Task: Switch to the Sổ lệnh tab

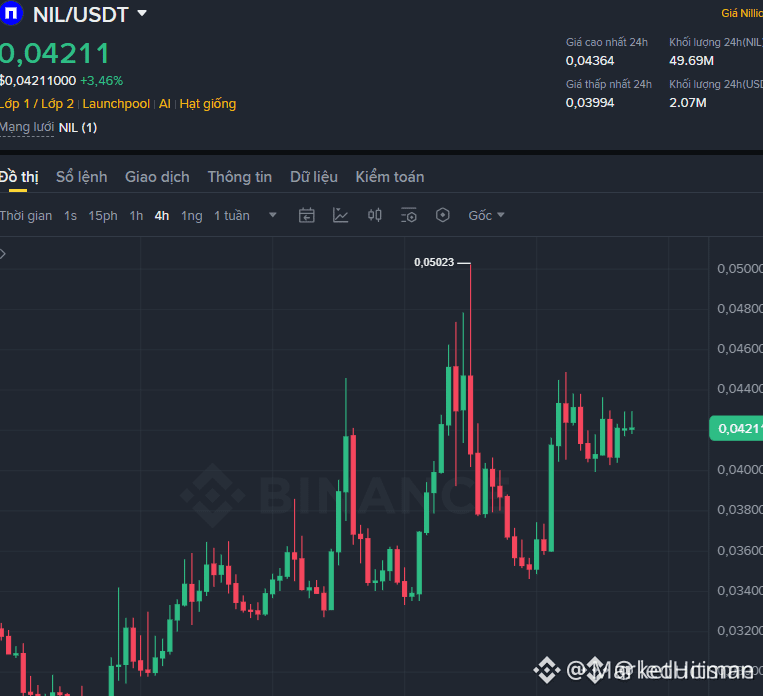Action: [x=82, y=177]
